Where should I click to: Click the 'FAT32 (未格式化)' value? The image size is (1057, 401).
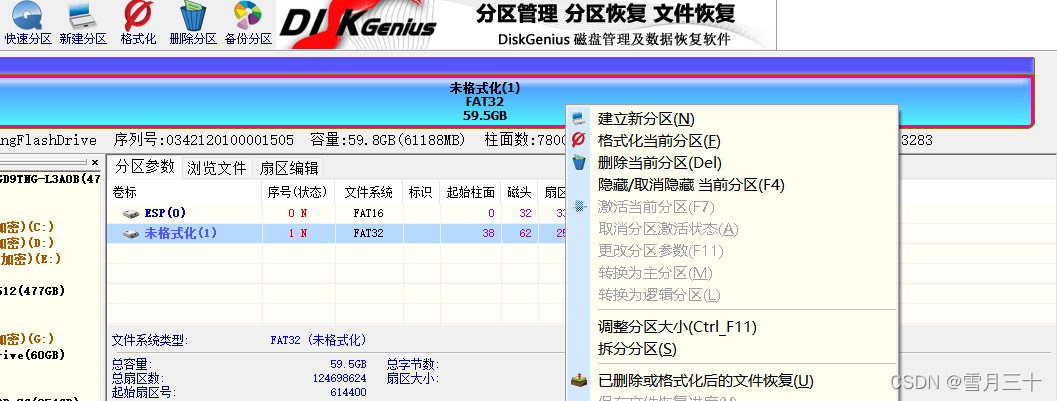point(318,340)
